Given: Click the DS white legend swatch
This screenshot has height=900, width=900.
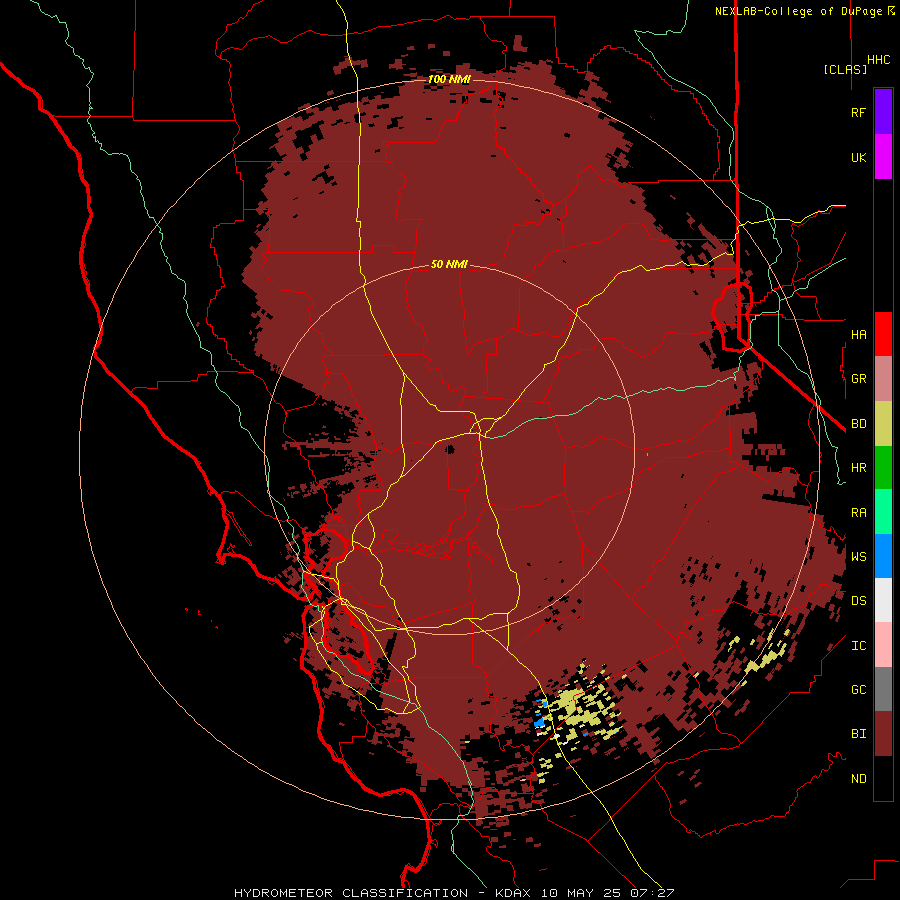Looking at the screenshot, I should (883, 600).
